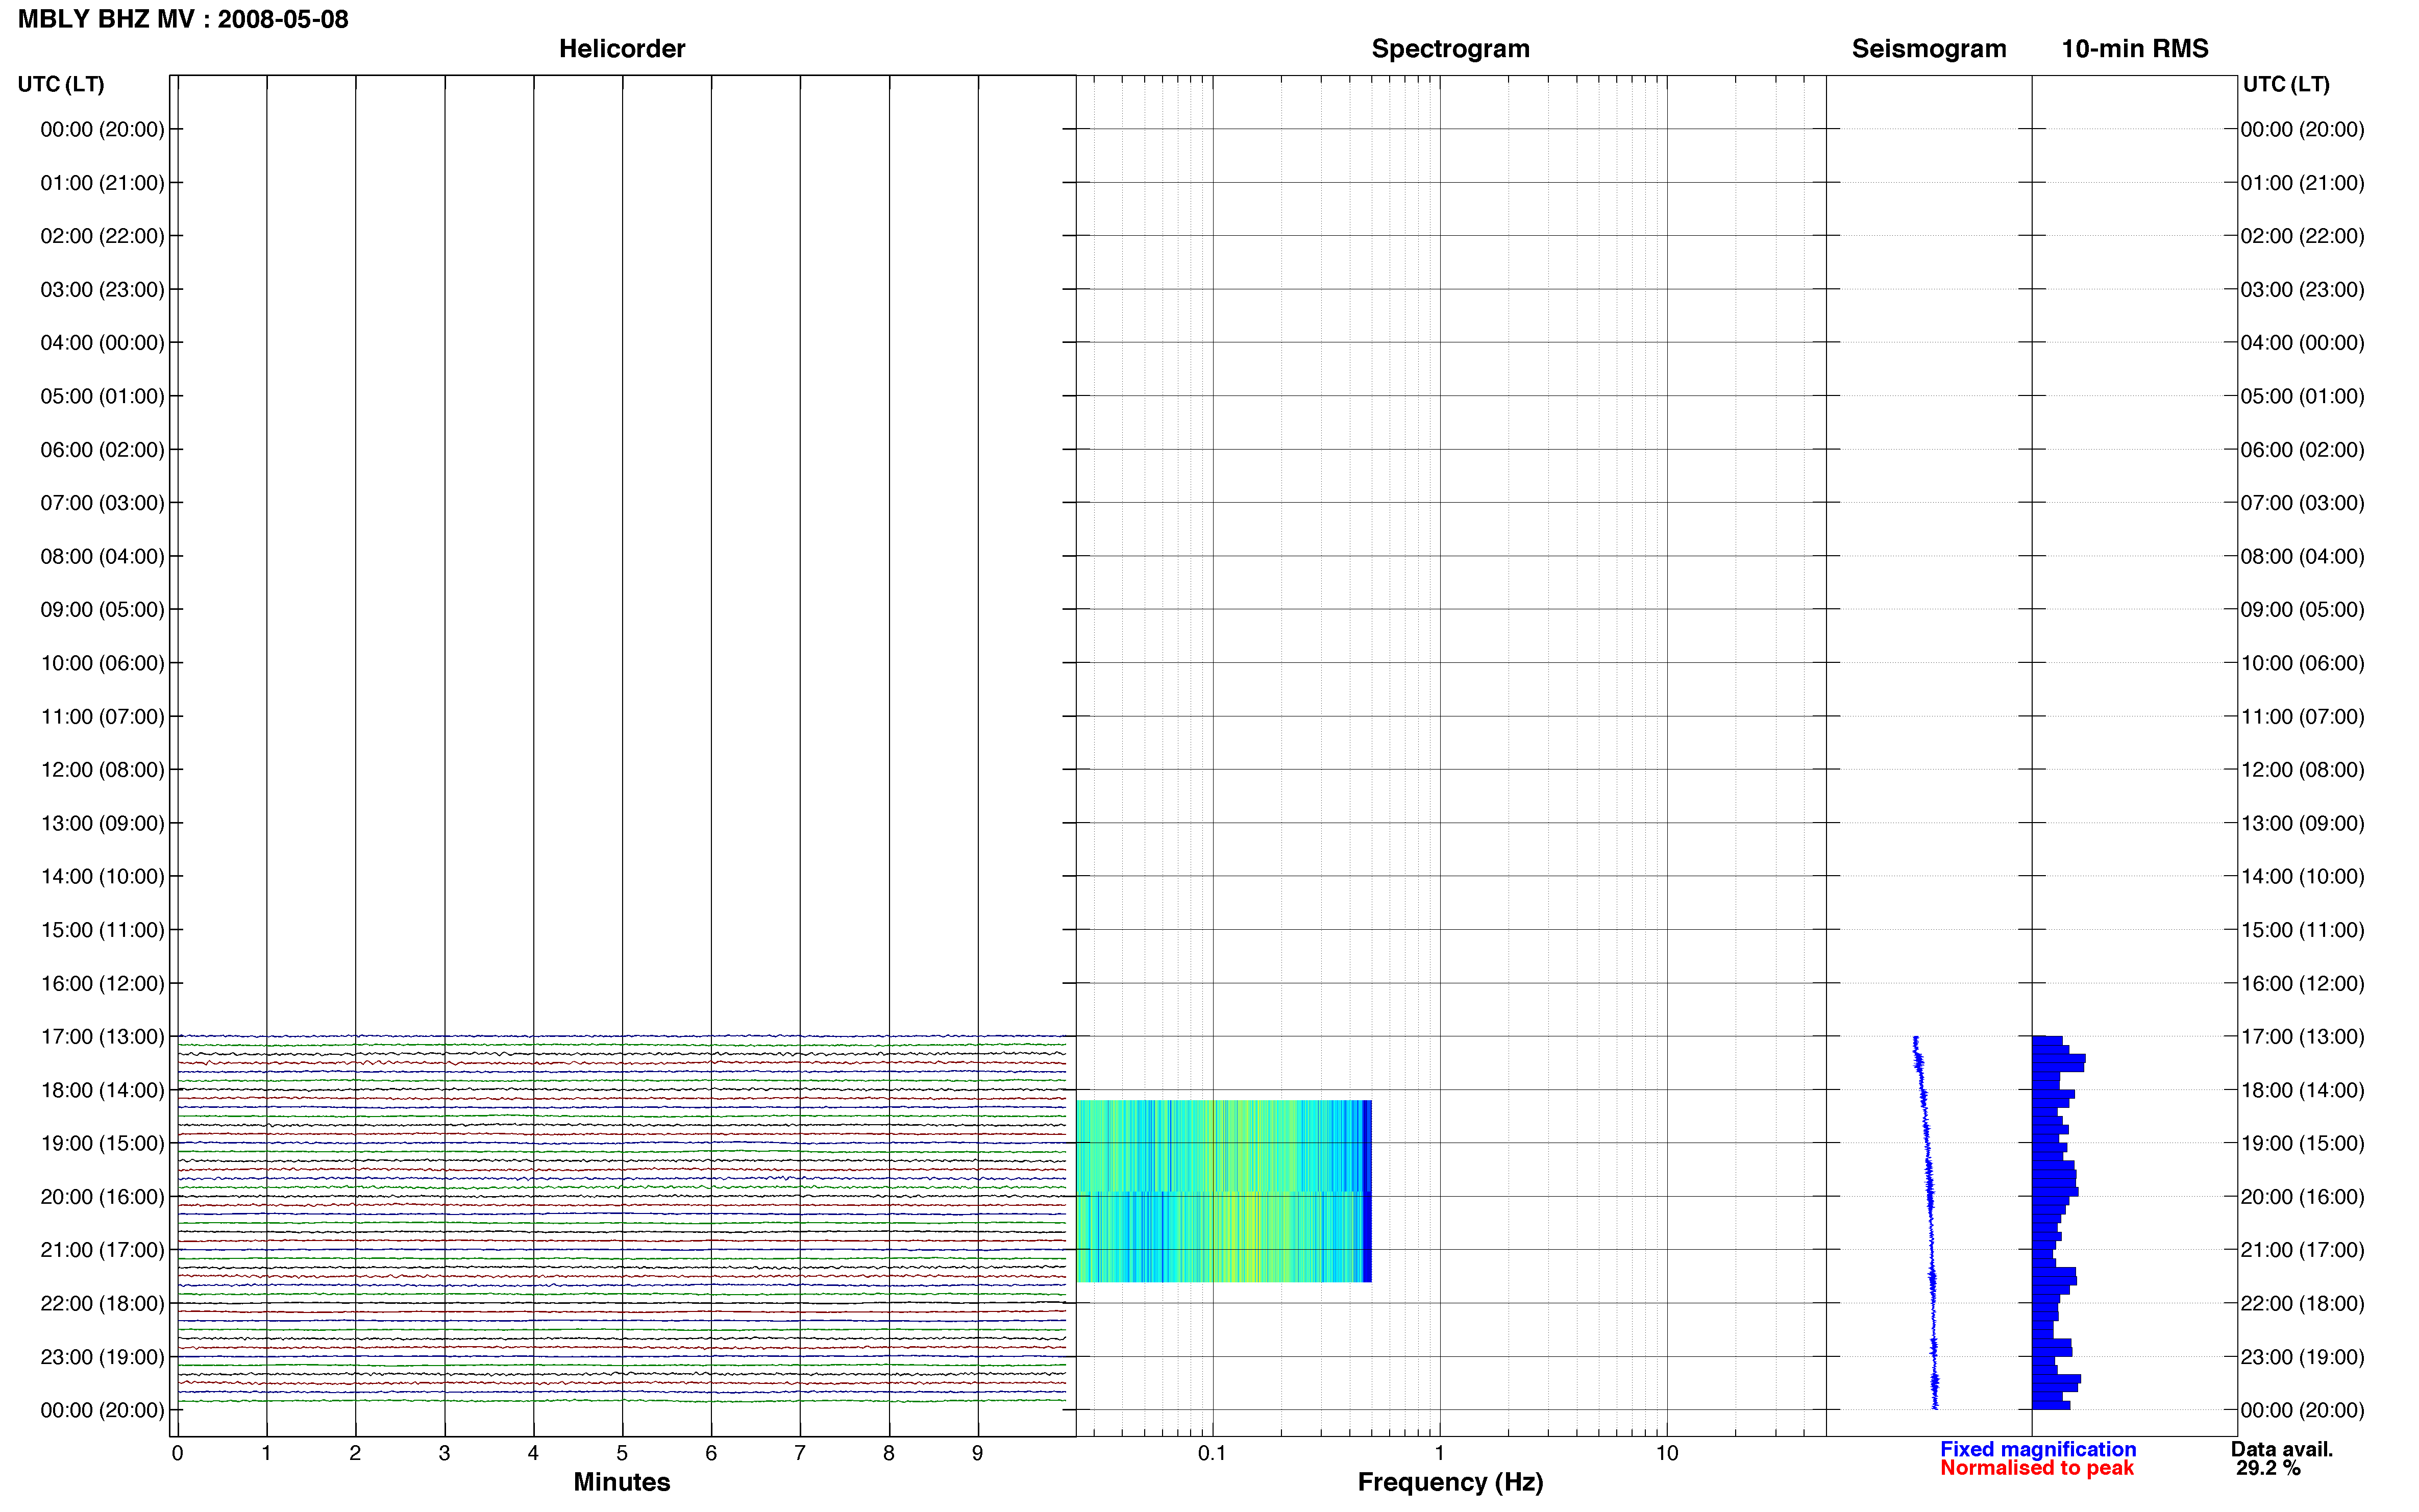Viewport: 2419px width, 1512px height.
Task: Click left axis label 15:00 (11:00)
Action: [102, 930]
